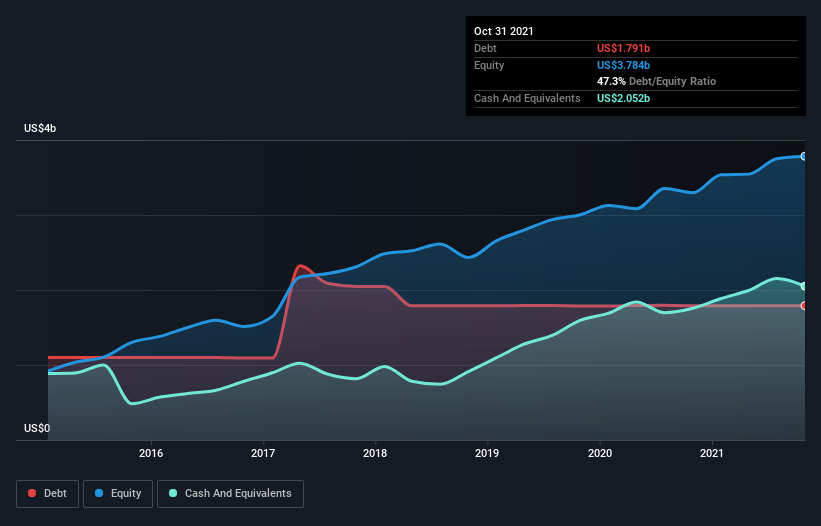The width and height of the screenshot is (821, 526).
Task: Toggle the Equity series legend button
Action: 118,494
